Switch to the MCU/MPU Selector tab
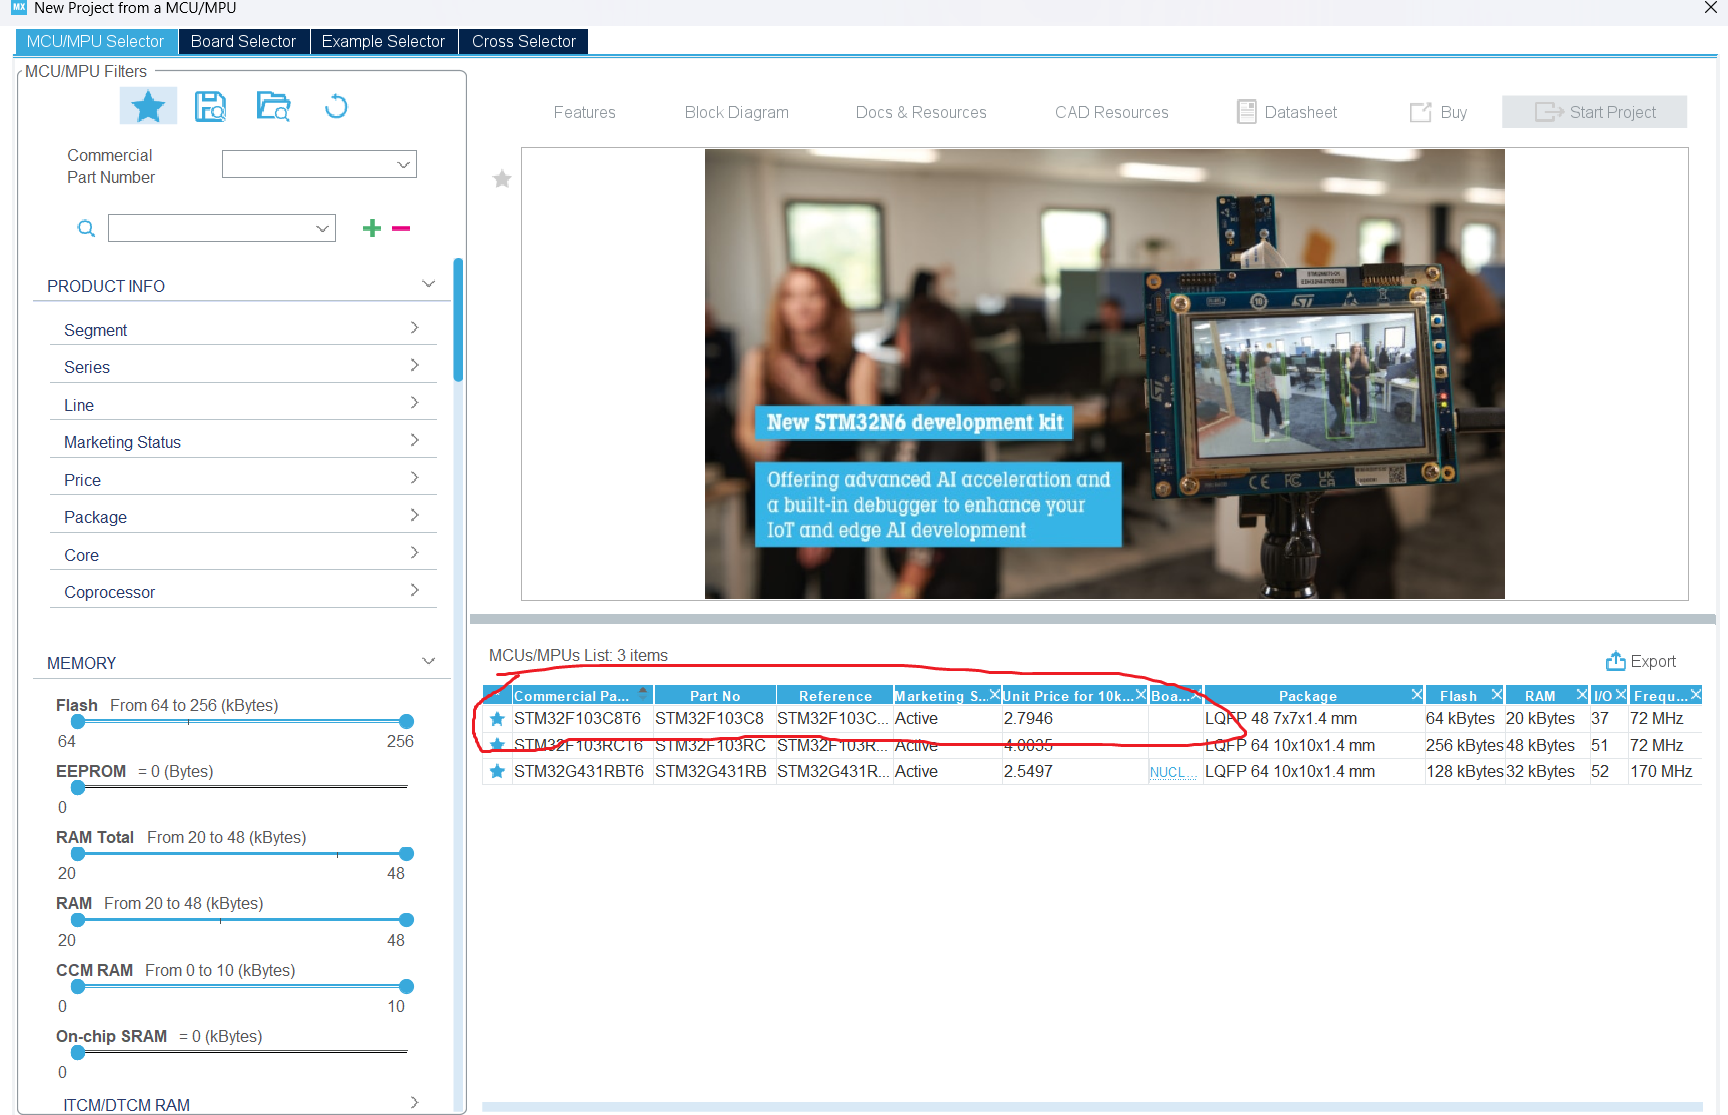This screenshot has height=1115, width=1728. click(x=96, y=41)
